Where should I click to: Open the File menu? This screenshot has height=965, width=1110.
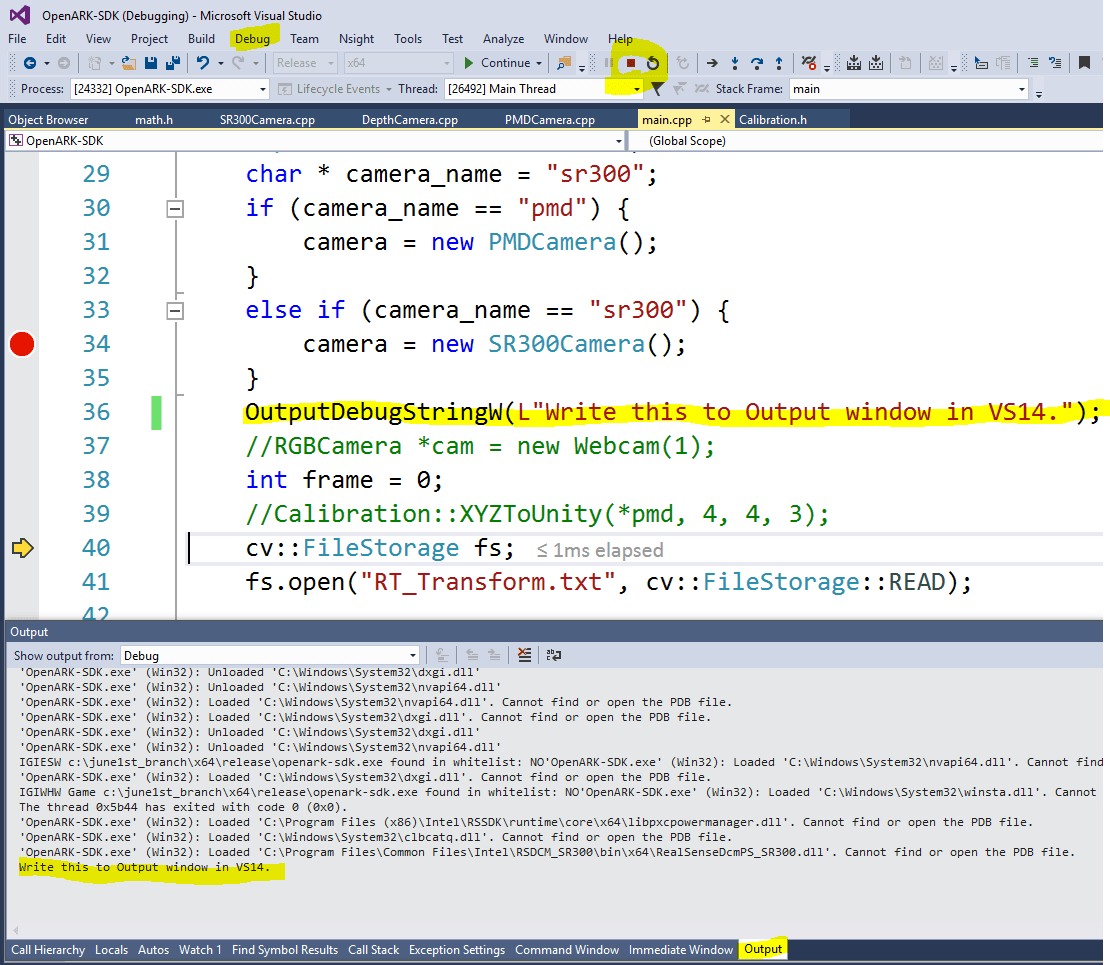(17, 39)
